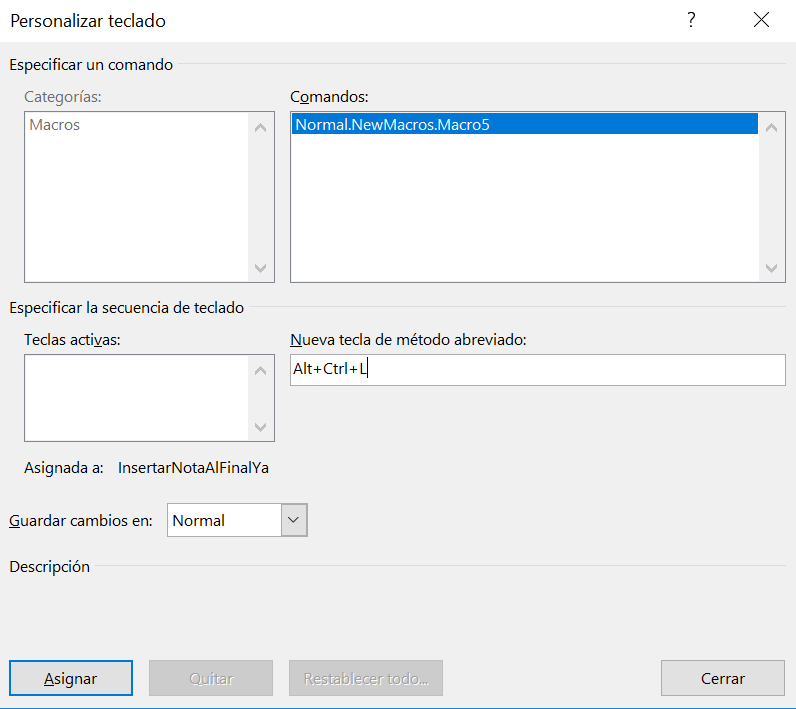Click the Nueva tecla de método abreviado label

pyautogui.click(x=408, y=340)
